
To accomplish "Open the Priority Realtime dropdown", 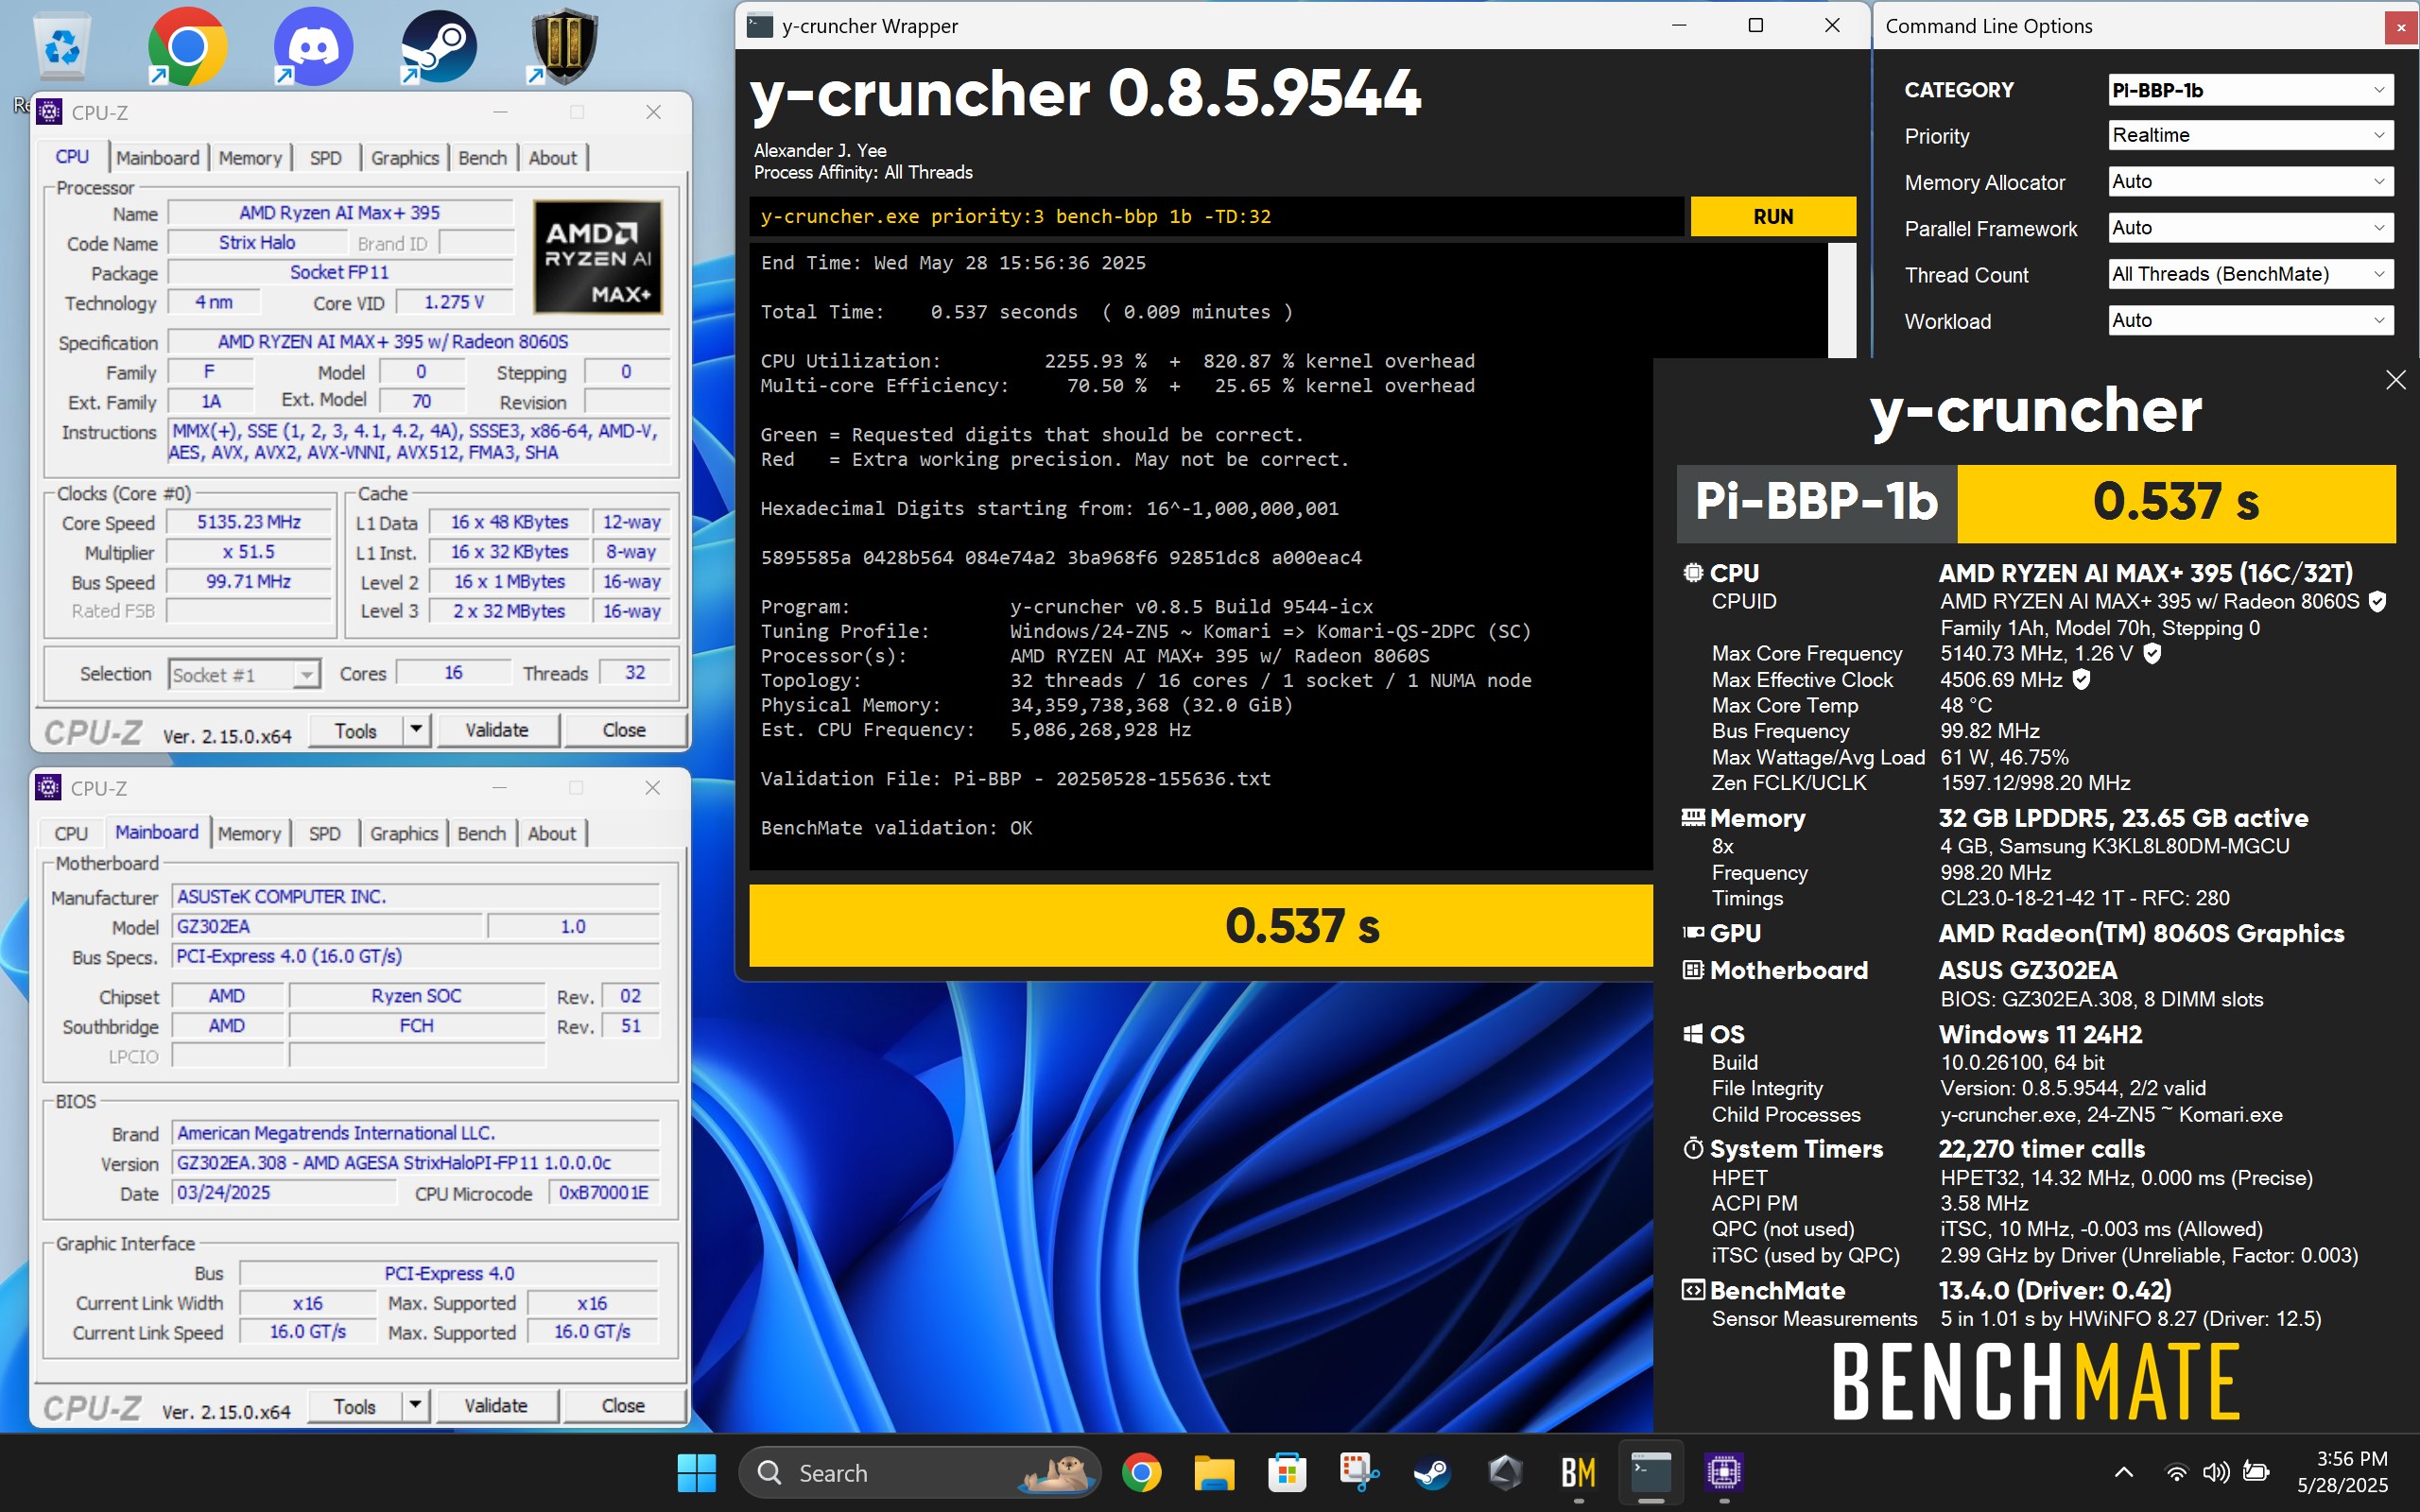I will [x=2250, y=135].
